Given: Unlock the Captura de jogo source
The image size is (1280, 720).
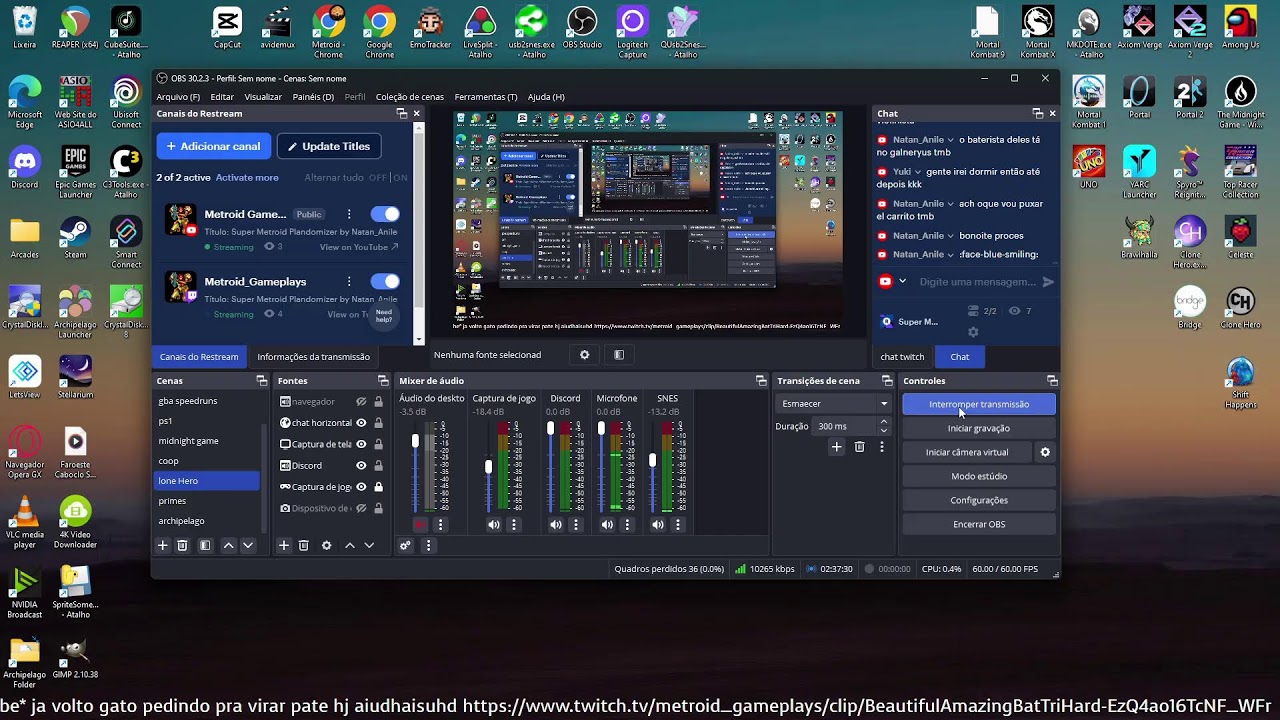Looking at the screenshot, I should coord(378,487).
